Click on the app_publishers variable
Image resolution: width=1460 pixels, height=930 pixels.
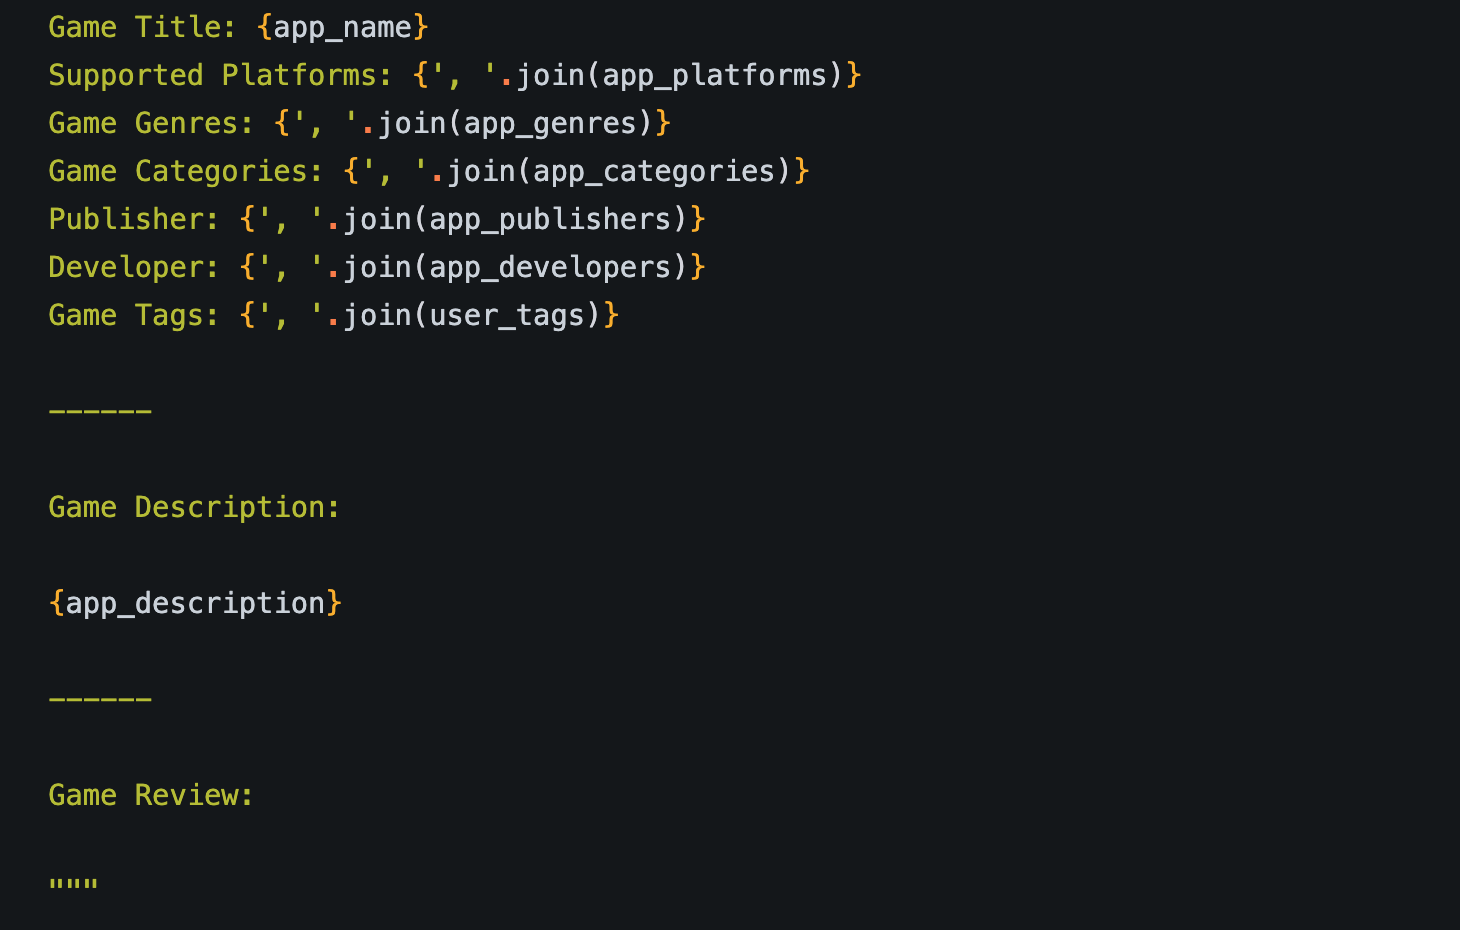[550, 219]
